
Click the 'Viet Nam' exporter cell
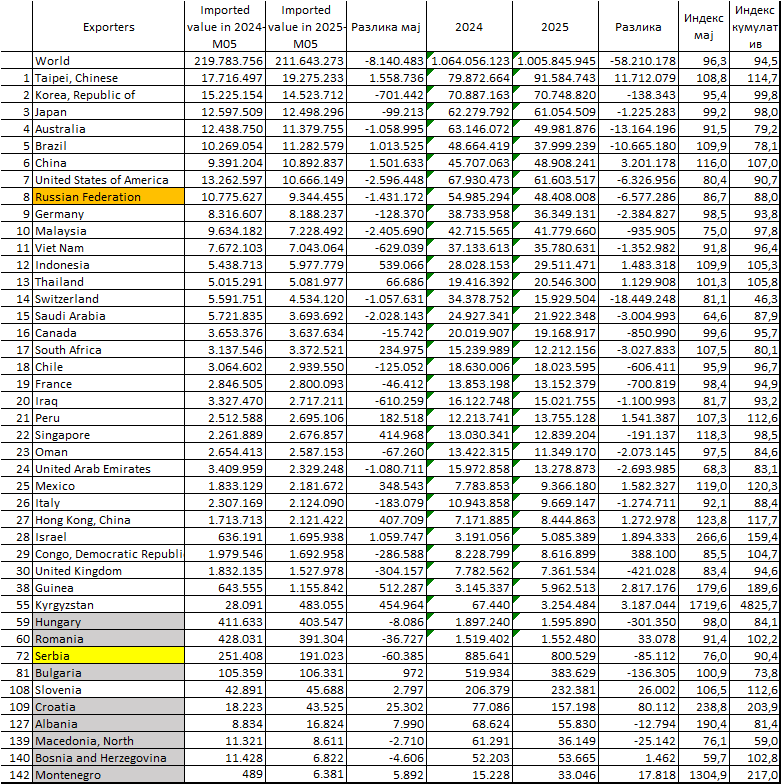[108, 248]
